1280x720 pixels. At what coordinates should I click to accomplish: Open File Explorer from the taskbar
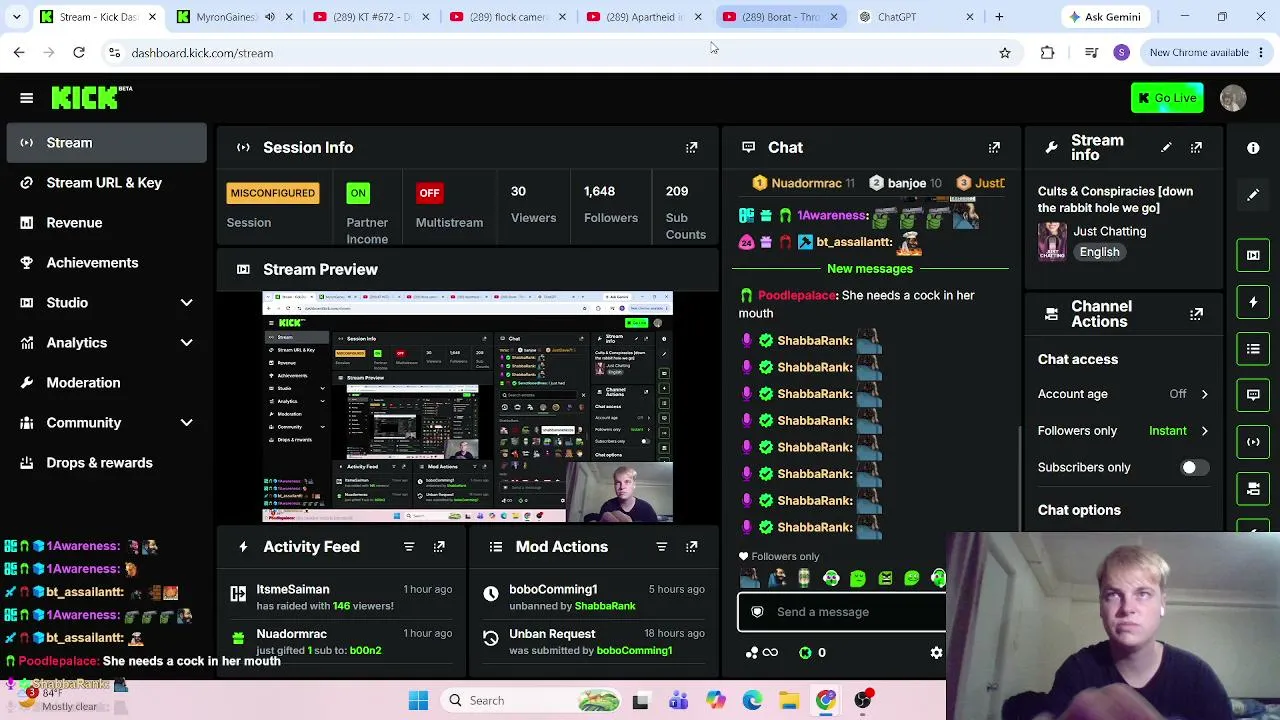789,701
